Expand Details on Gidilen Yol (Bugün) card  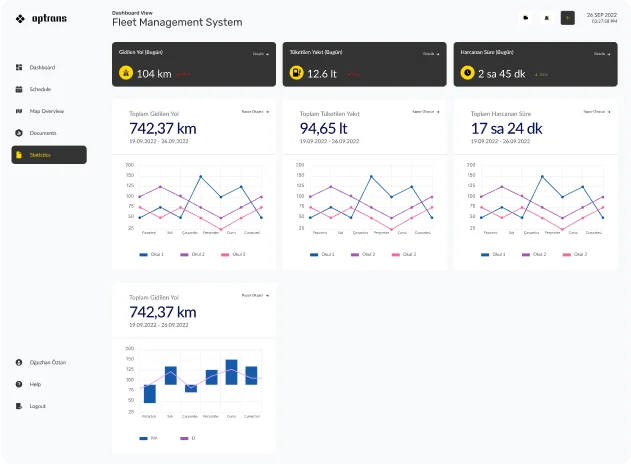coord(261,54)
